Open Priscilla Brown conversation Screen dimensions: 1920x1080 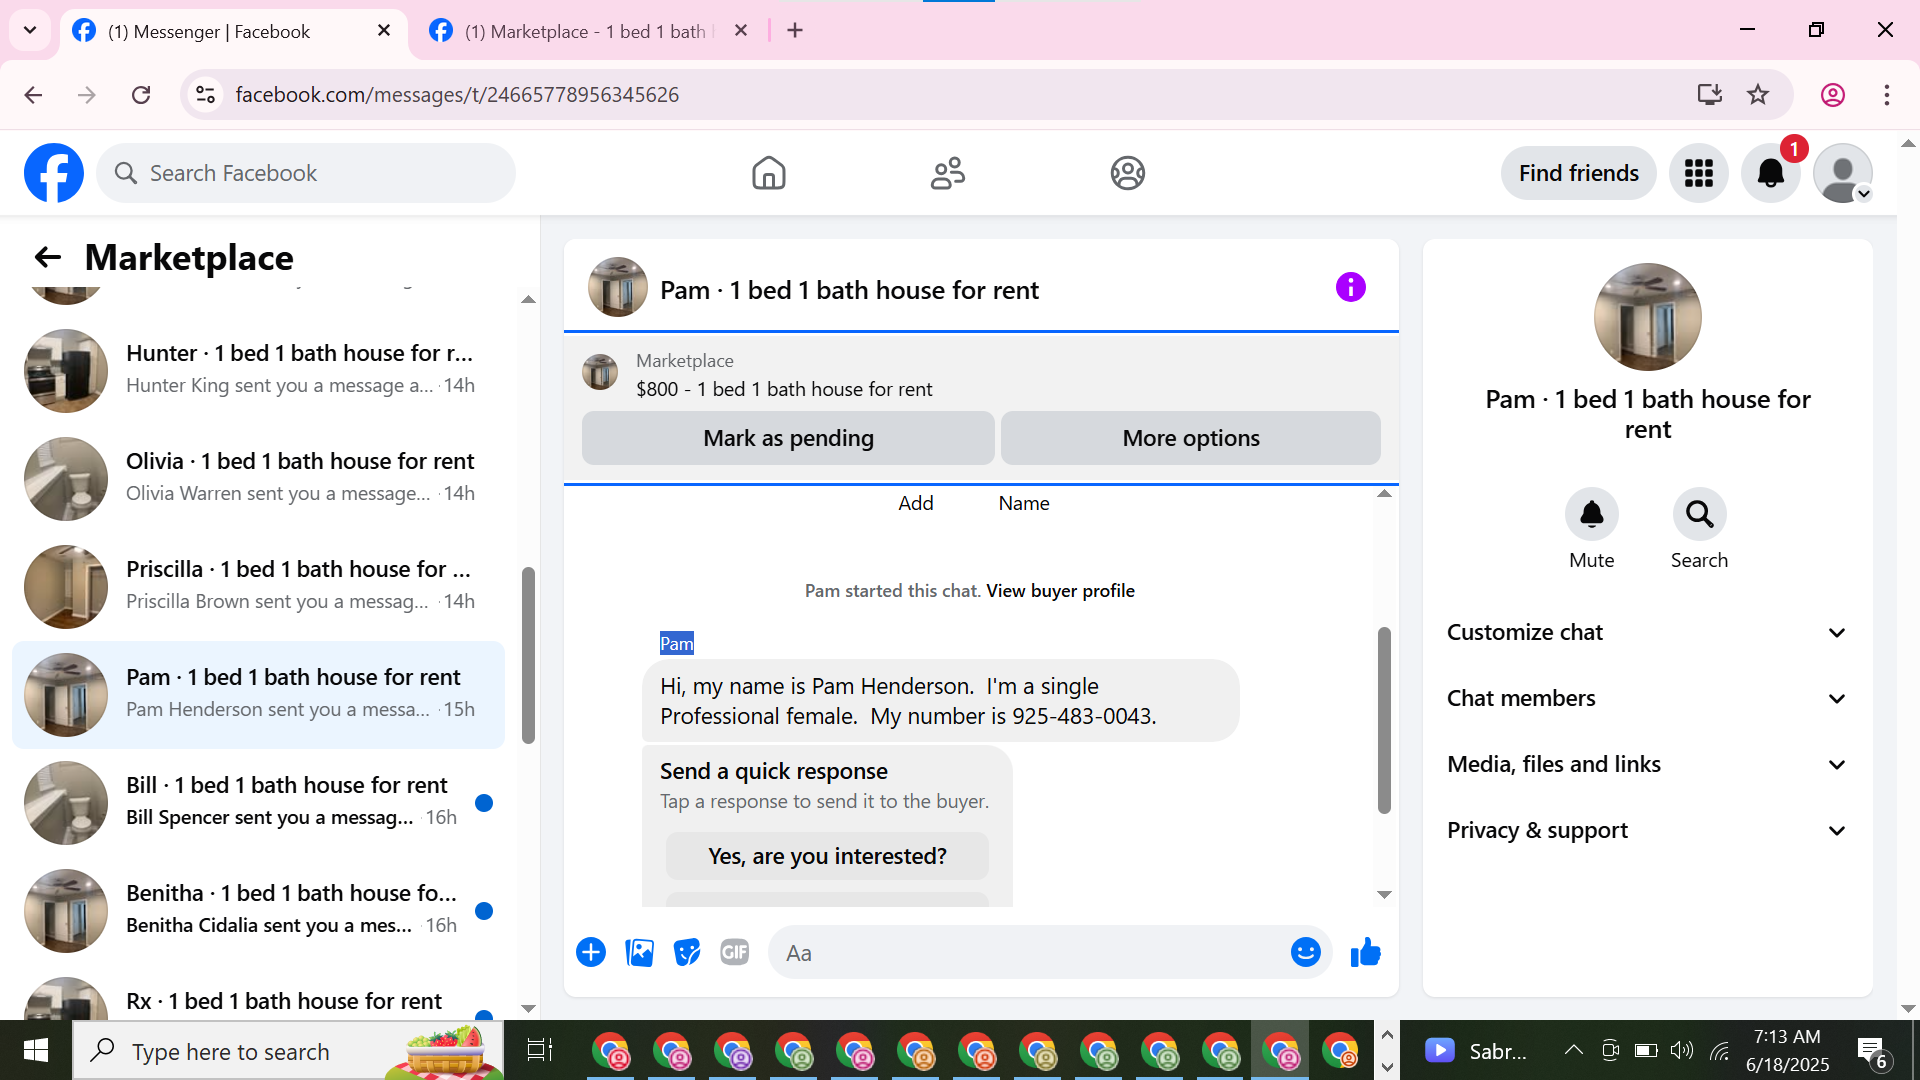(258, 586)
